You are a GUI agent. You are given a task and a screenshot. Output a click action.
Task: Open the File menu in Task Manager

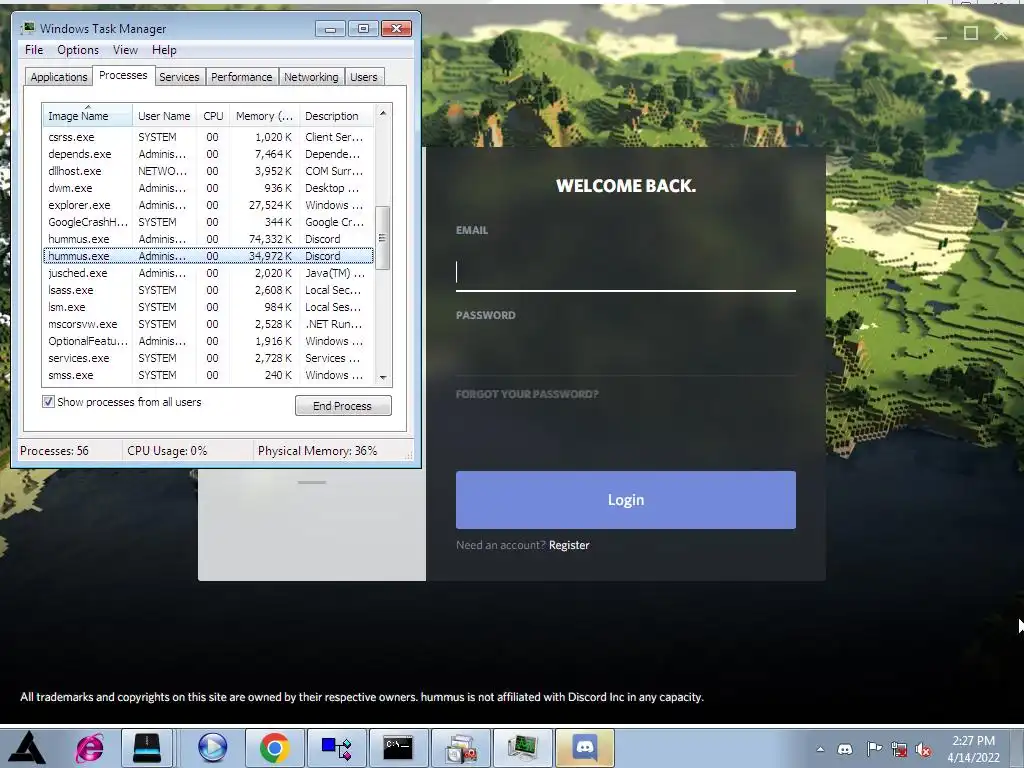(x=34, y=50)
